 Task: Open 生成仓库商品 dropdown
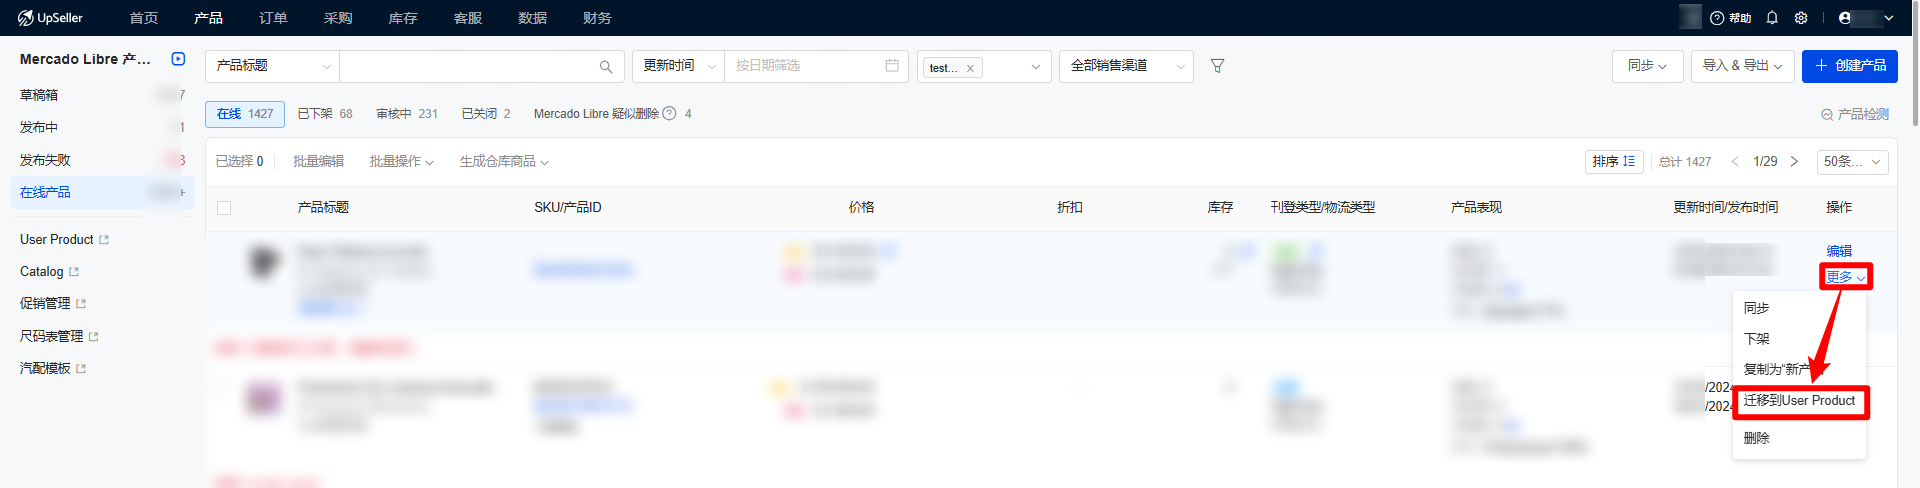click(x=504, y=161)
